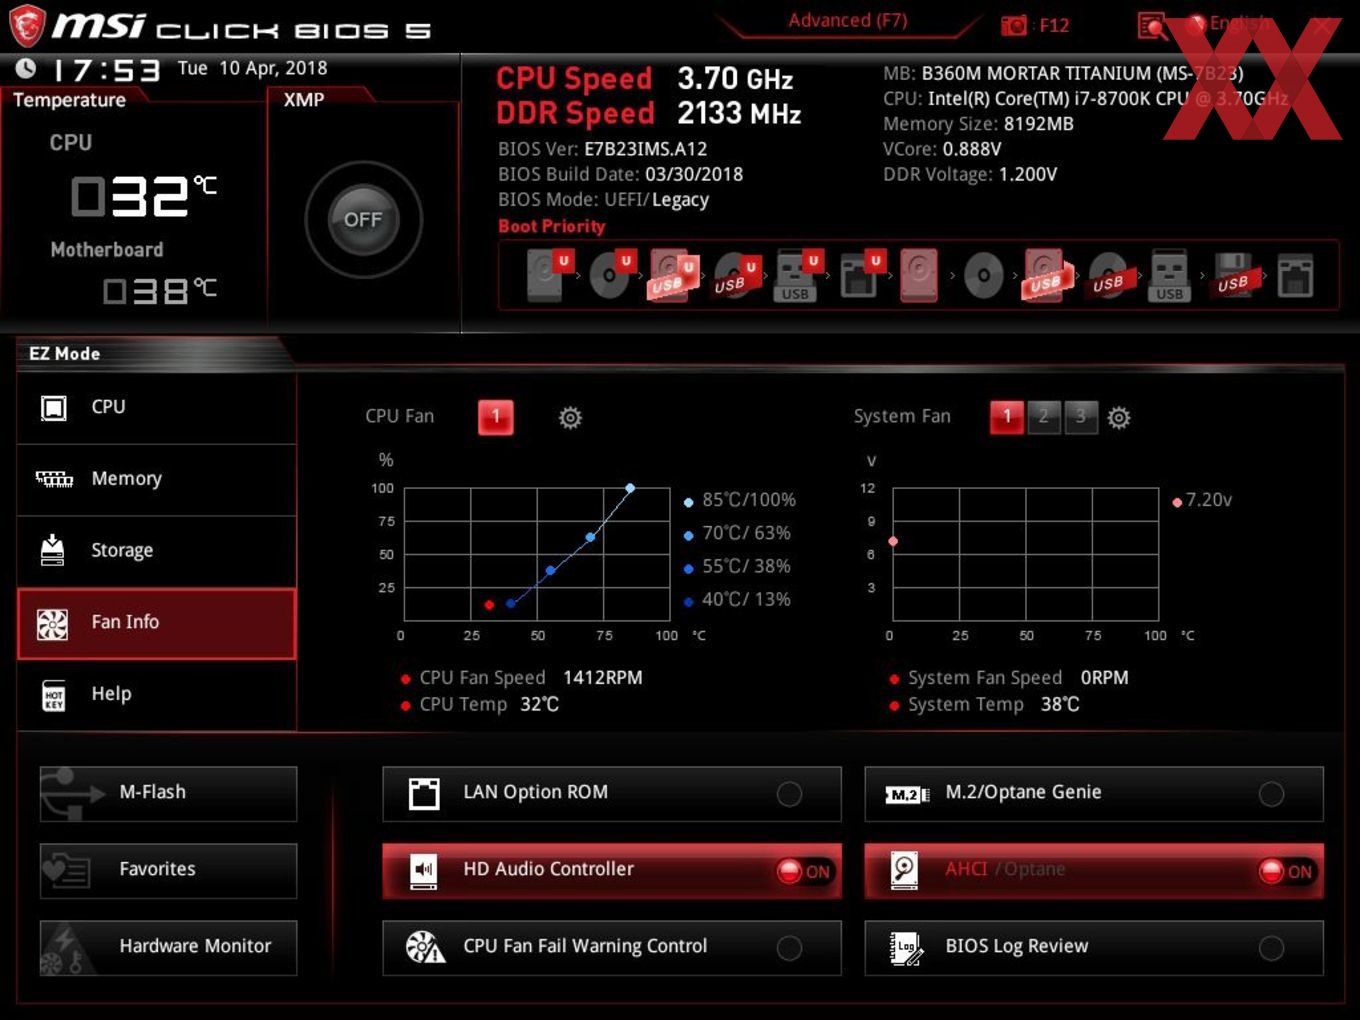This screenshot has height=1020, width=1360.
Task: Change the English language setting
Action: pos(1239,23)
